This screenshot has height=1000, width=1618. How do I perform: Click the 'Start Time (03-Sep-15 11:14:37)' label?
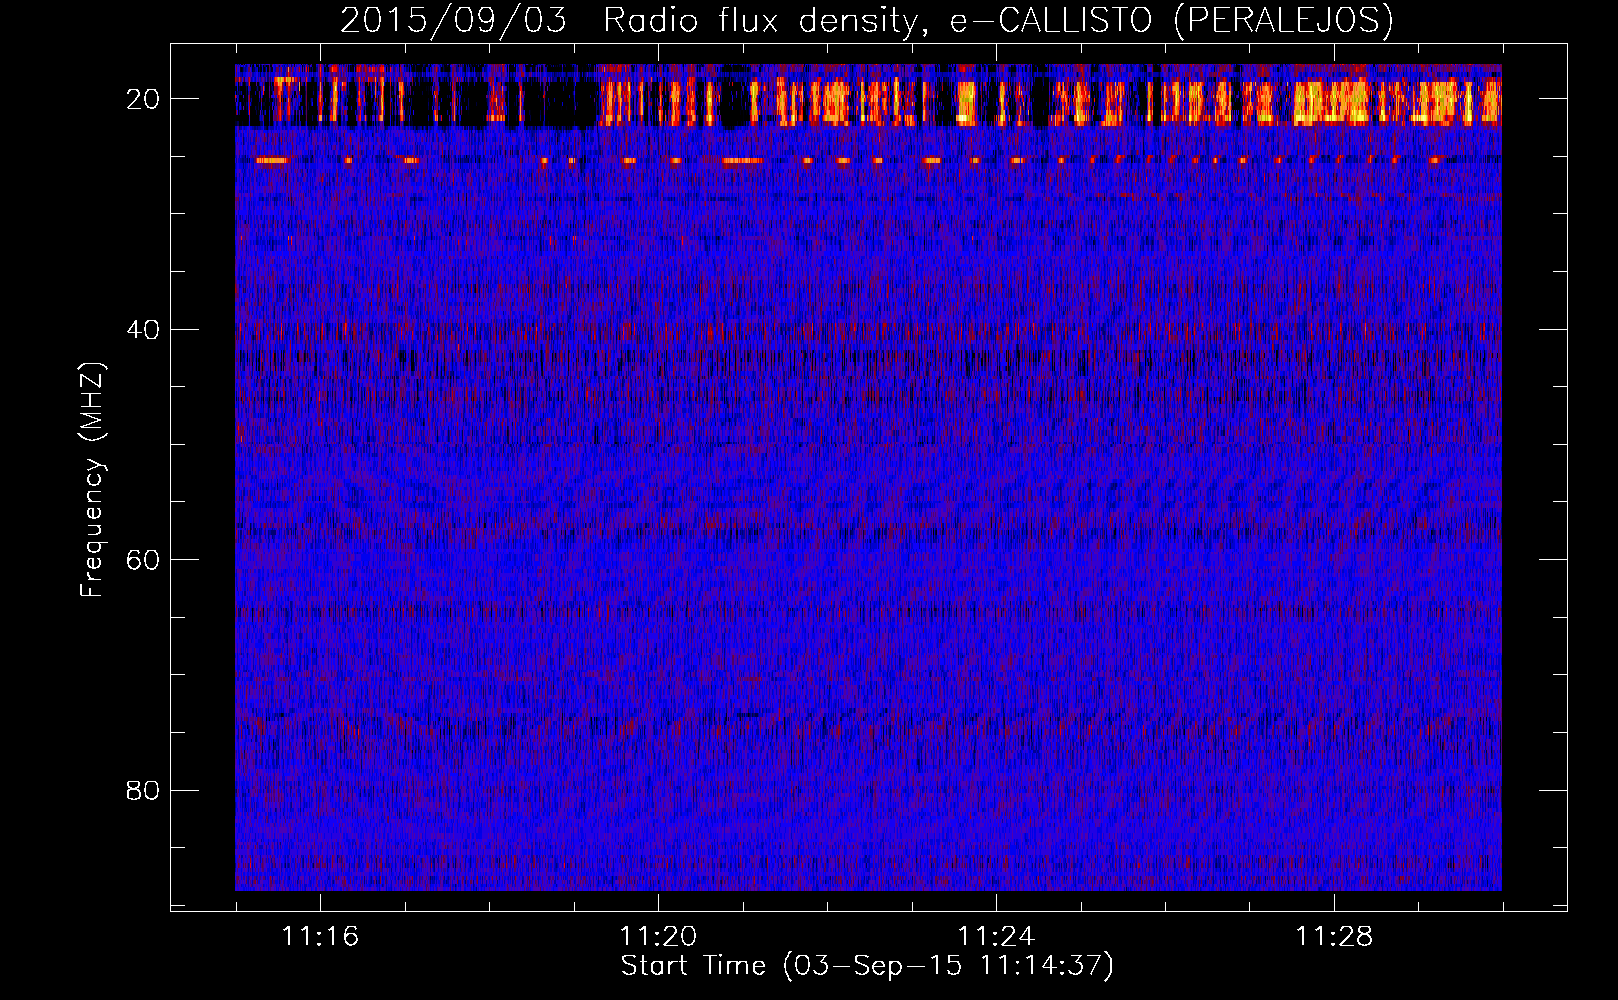(x=867, y=966)
